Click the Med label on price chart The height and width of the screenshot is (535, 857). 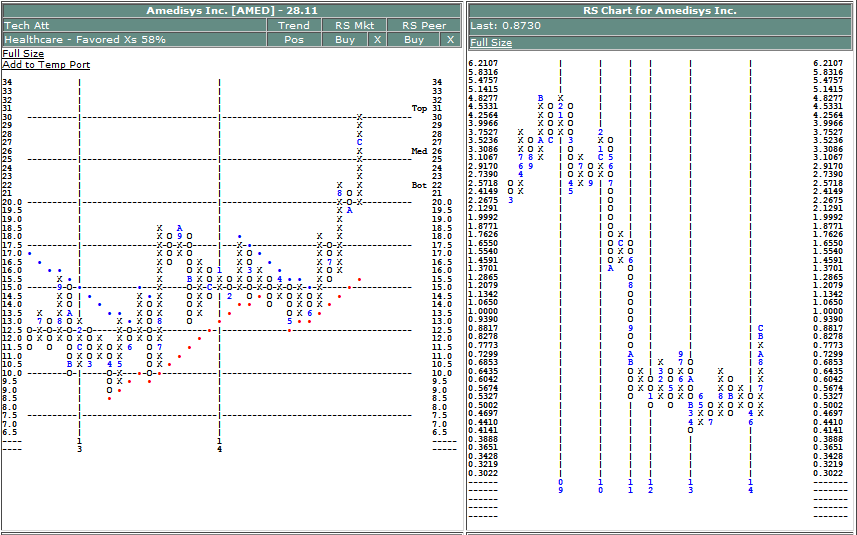(x=419, y=151)
